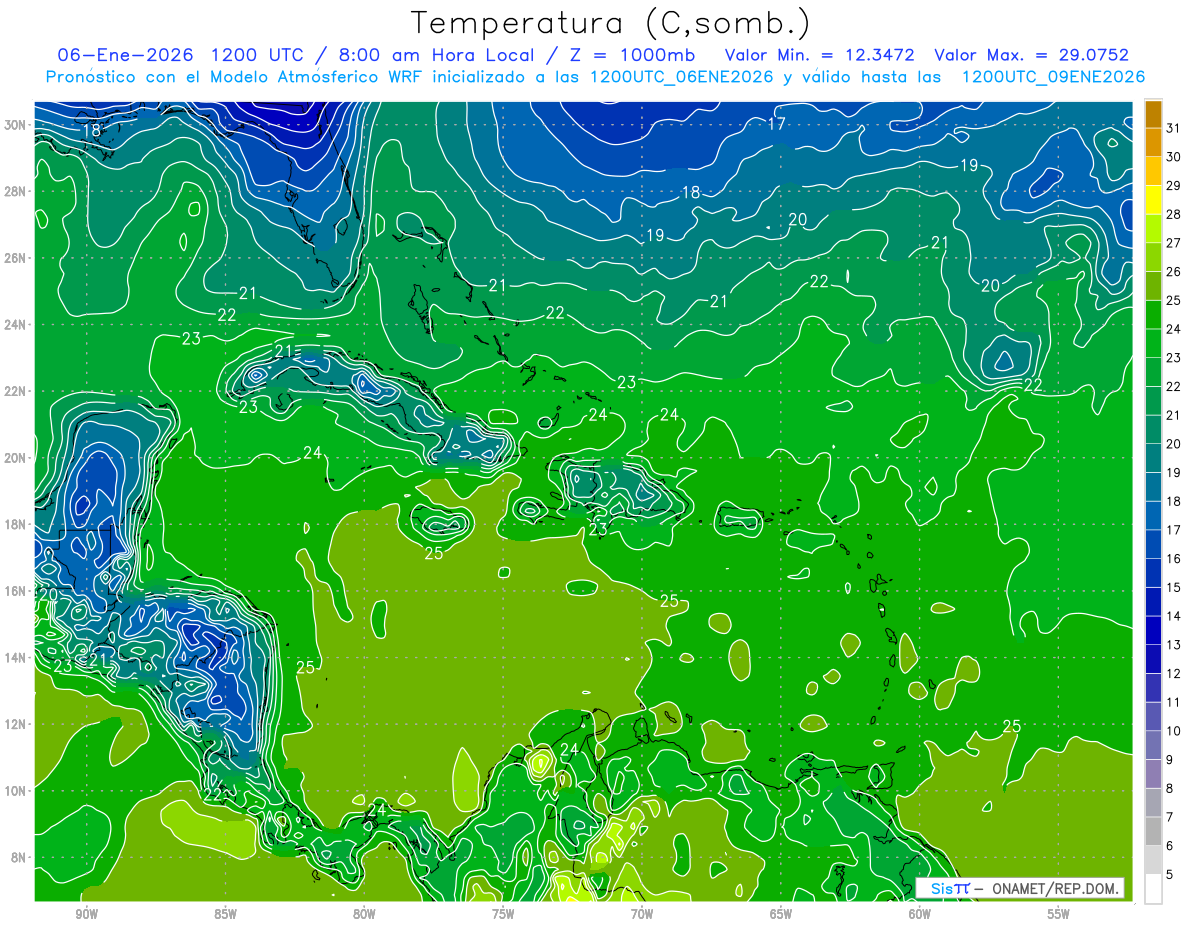
Task: Click the 16N latitude axis label
Action: [x=15, y=591]
